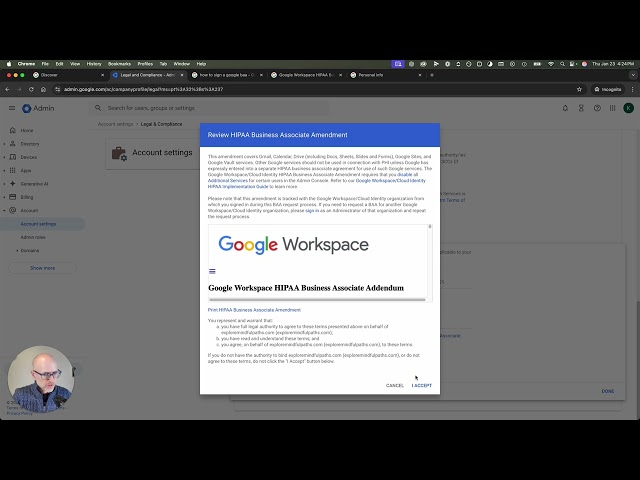Click the I ACCEPT button in the dialog

pos(421,385)
